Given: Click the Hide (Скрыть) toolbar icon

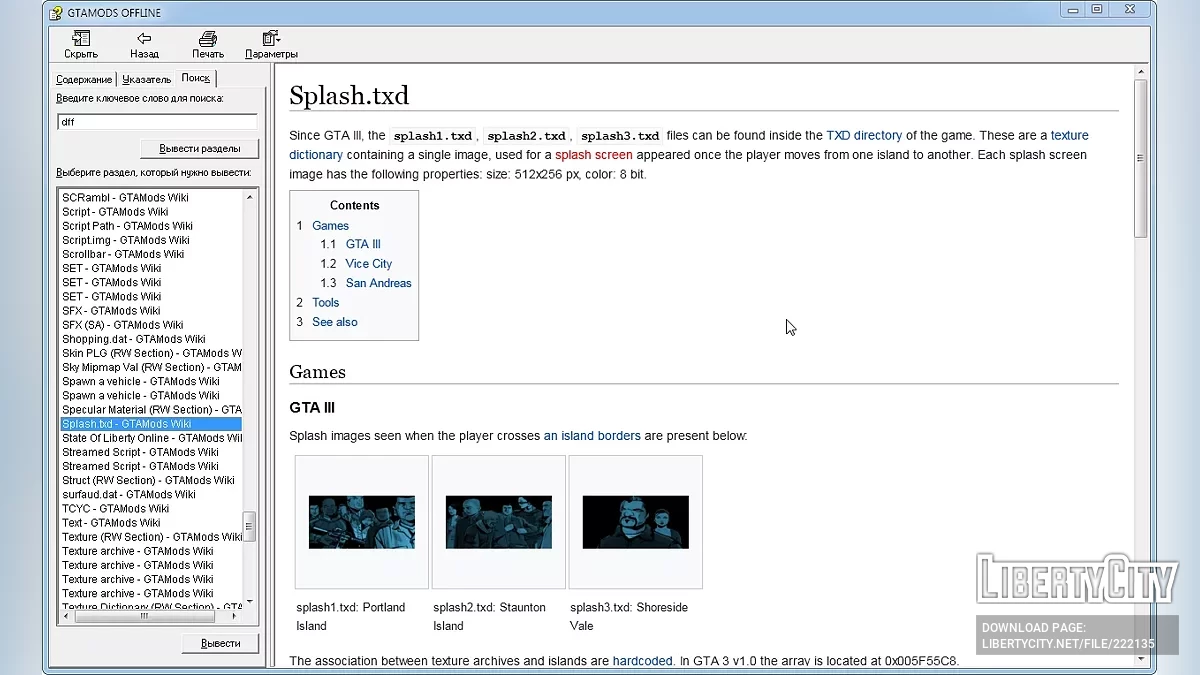Looking at the screenshot, I should click(81, 39).
